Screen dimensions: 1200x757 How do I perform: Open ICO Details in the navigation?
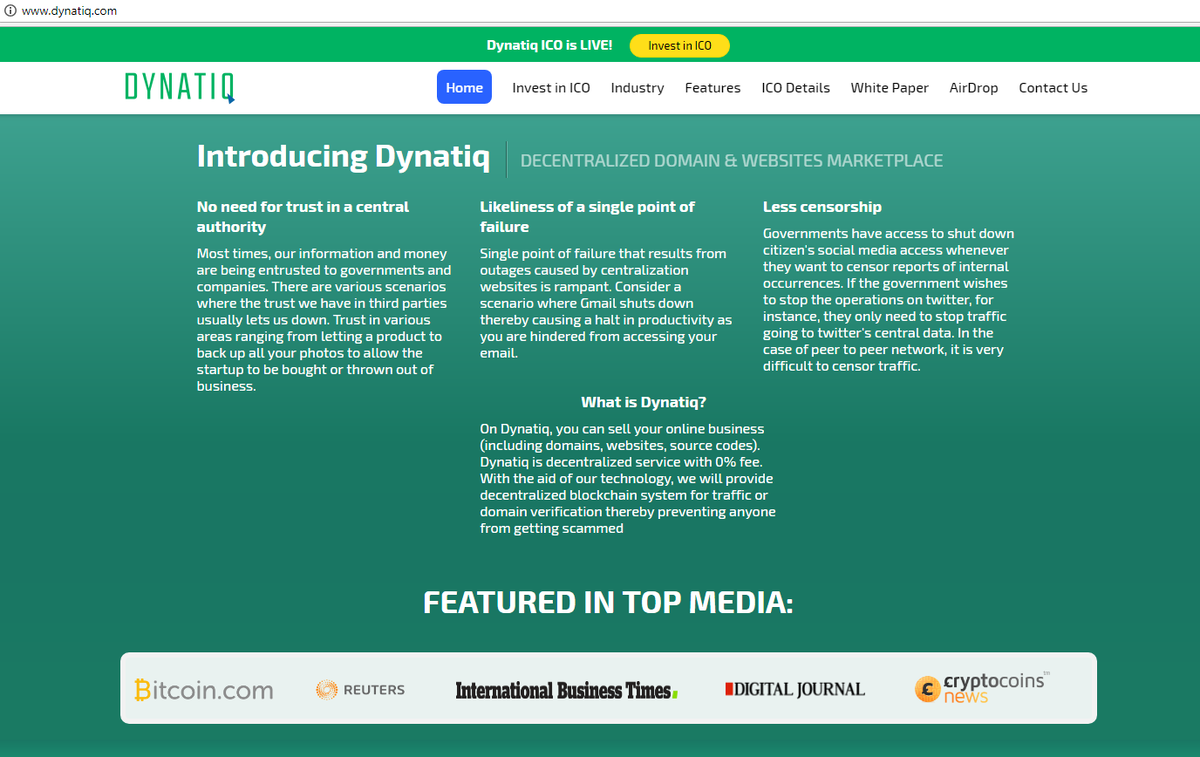point(796,88)
